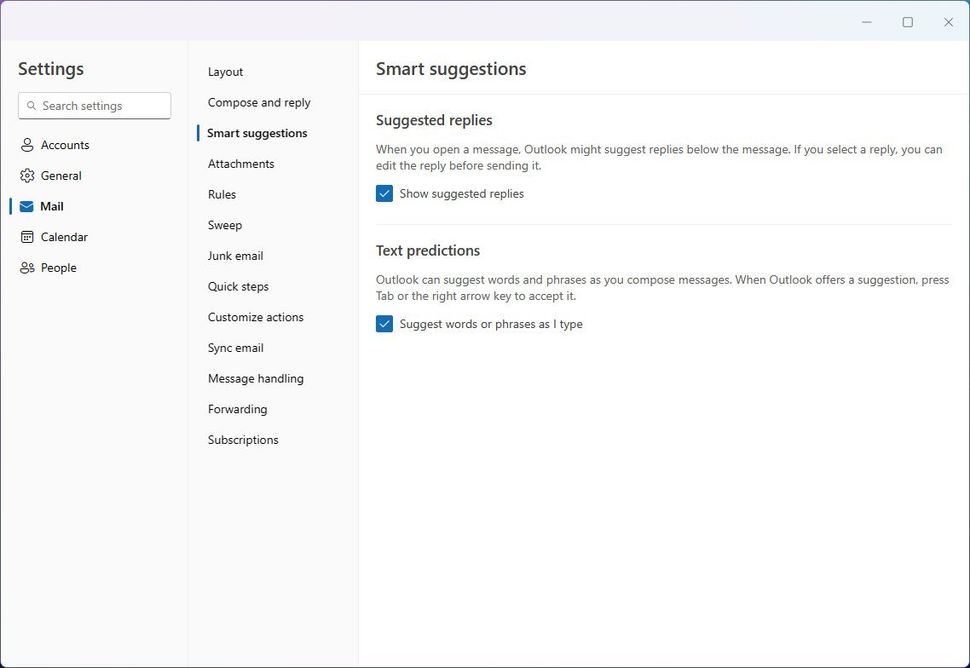Go to Forwarding settings
The width and height of the screenshot is (970, 668).
pyautogui.click(x=237, y=409)
